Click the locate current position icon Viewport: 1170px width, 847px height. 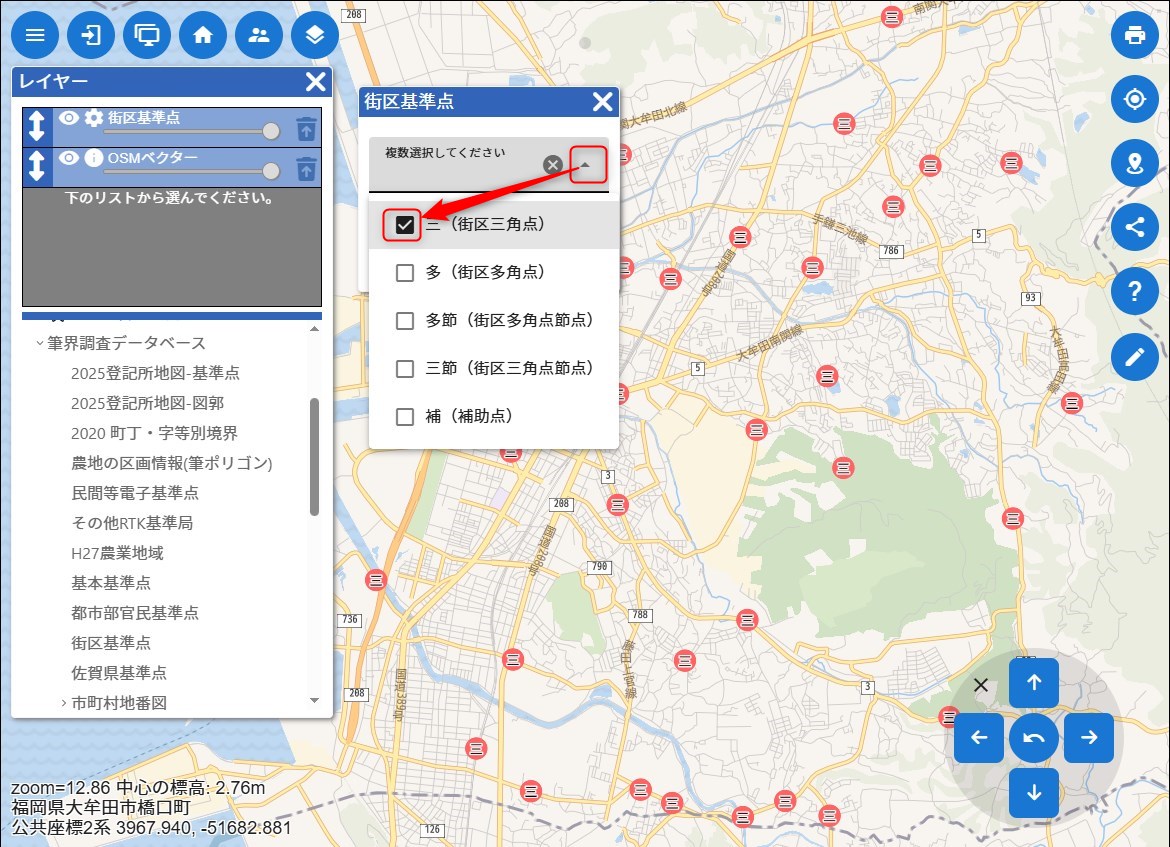coord(1134,100)
